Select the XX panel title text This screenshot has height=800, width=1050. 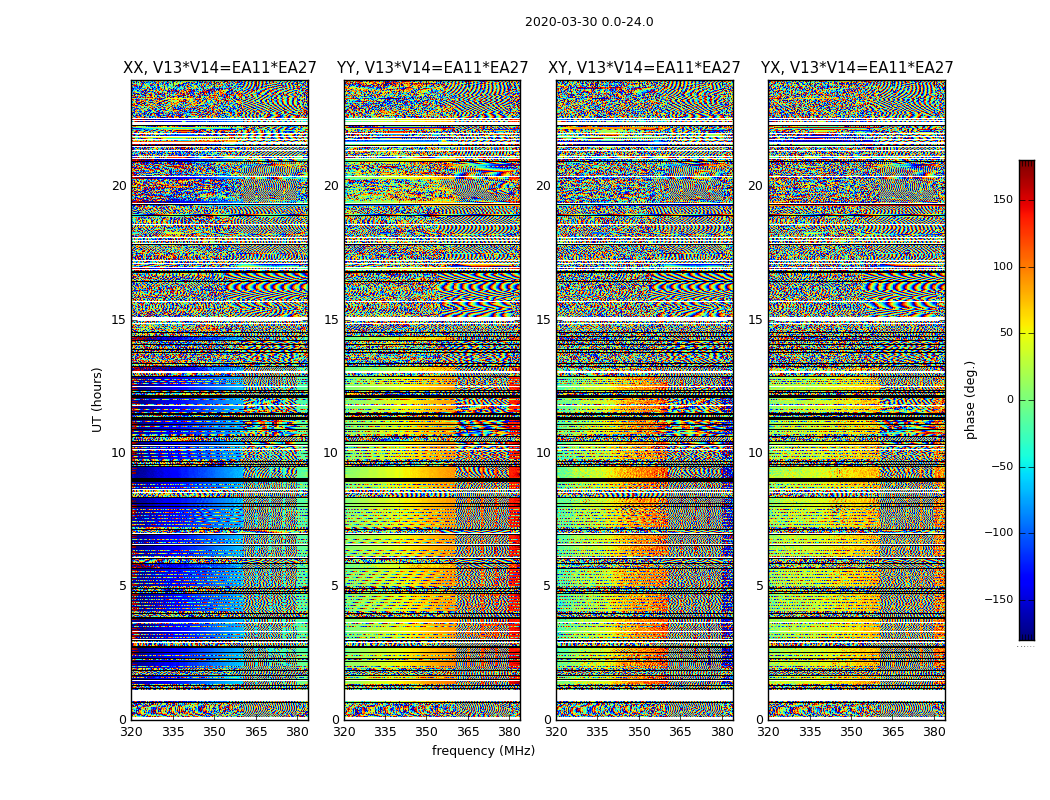(x=220, y=68)
